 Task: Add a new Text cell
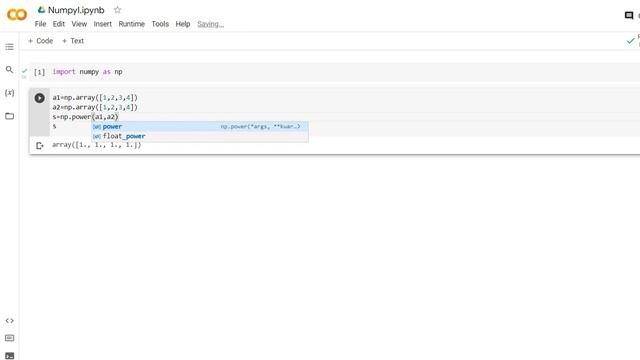coord(73,41)
